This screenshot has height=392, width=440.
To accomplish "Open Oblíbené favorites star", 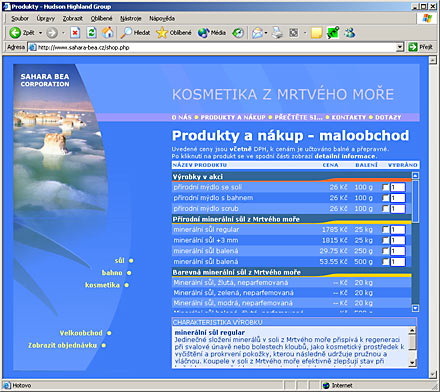I will click(x=174, y=33).
